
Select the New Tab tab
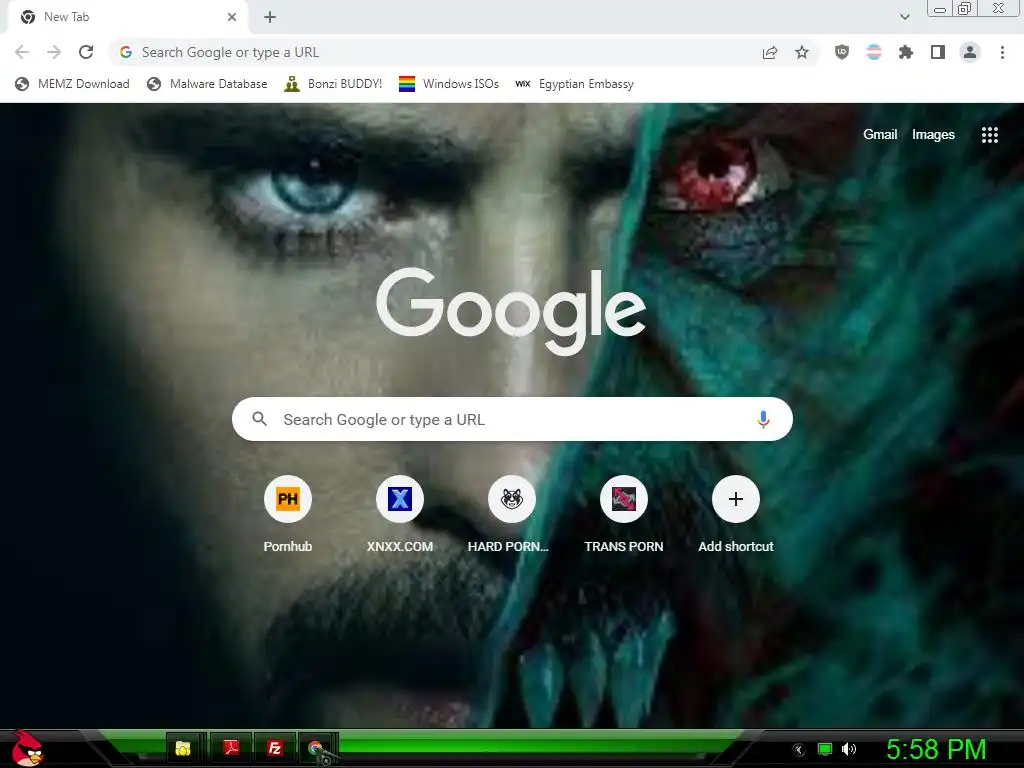128,18
